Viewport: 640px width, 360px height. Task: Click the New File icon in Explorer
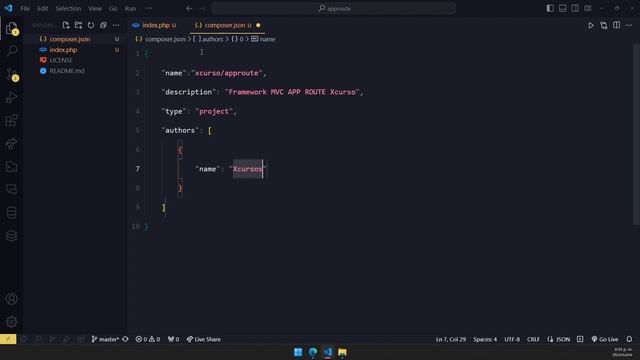tap(66, 25)
